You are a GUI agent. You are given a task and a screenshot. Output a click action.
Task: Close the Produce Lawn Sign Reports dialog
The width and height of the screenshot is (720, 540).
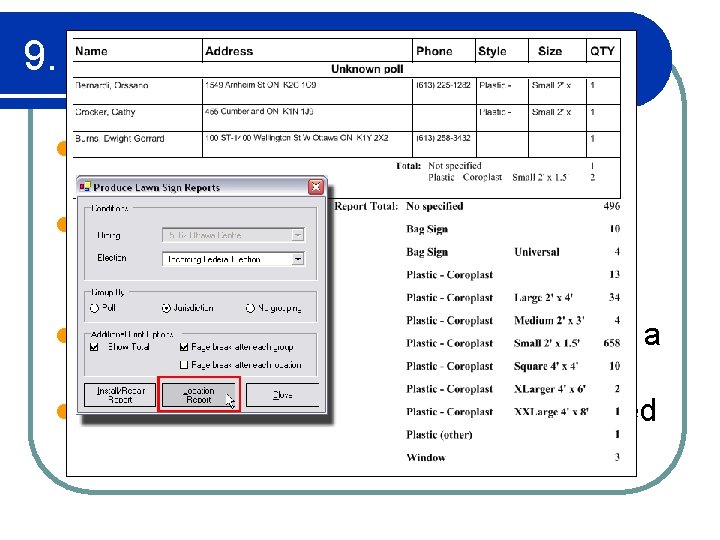coord(316,187)
